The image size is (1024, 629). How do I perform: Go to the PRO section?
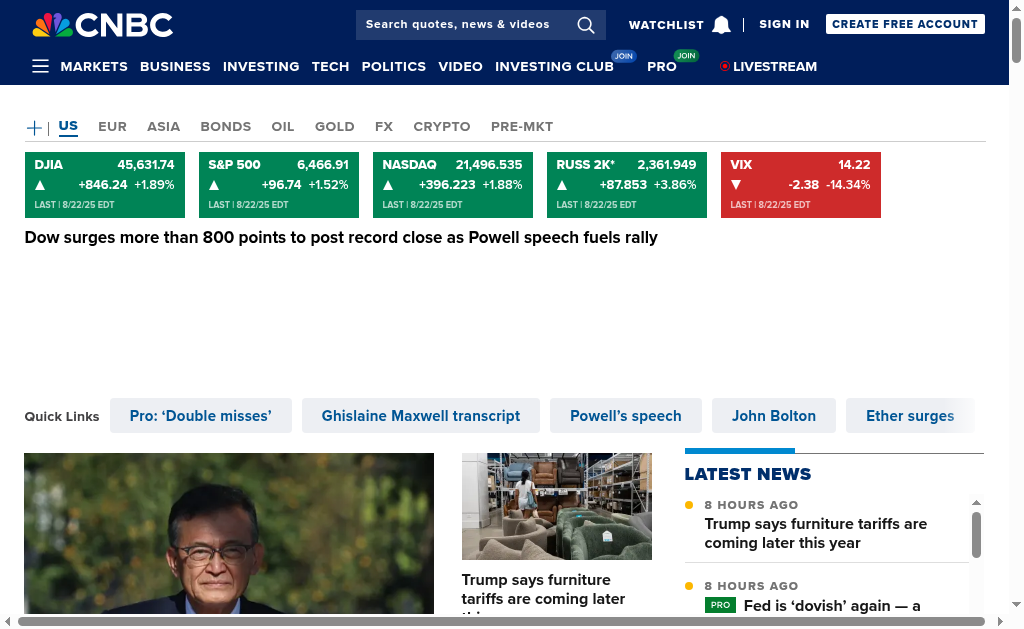pos(662,67)
